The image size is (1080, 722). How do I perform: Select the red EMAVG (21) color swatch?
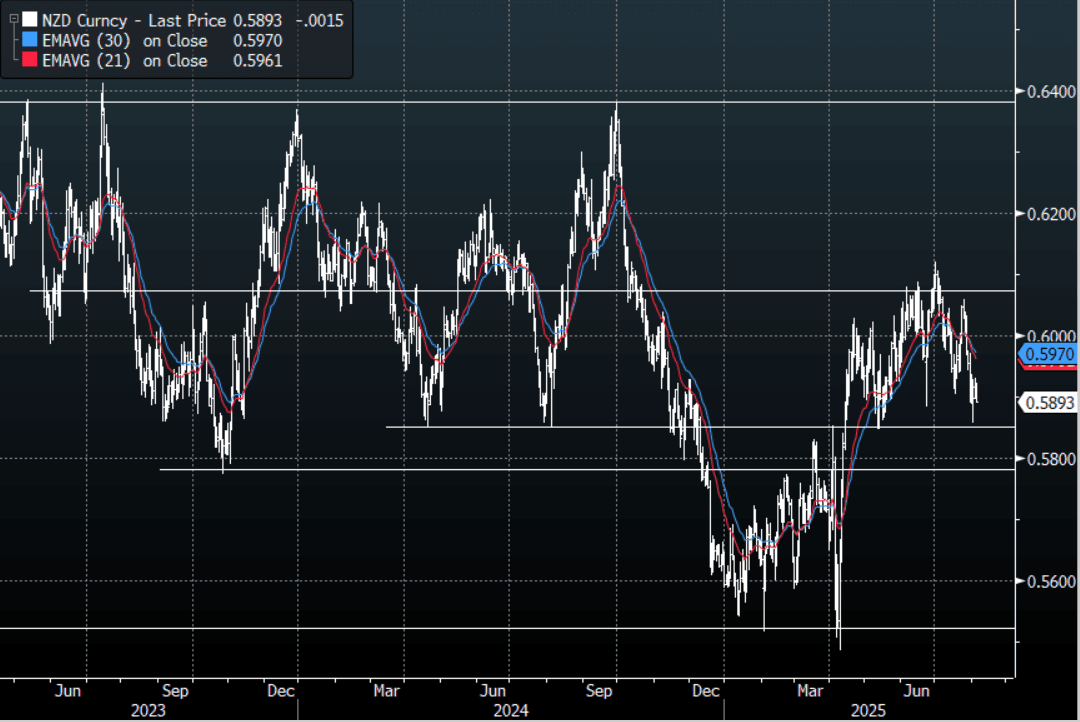tap(29, 61)
